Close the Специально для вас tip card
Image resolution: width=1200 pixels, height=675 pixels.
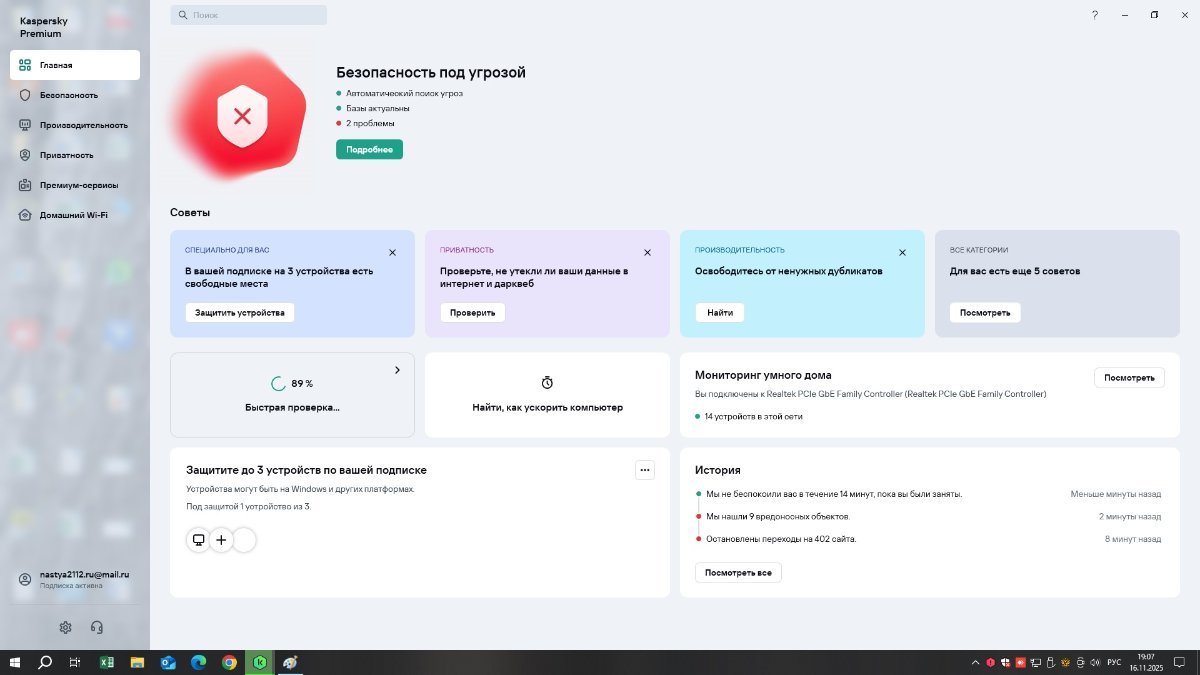click(392, 253)
